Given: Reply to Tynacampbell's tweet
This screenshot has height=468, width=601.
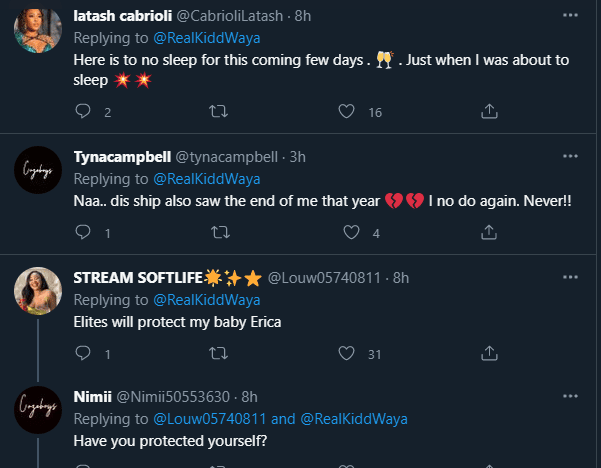Looking at the screenshot, I should 84,233.
